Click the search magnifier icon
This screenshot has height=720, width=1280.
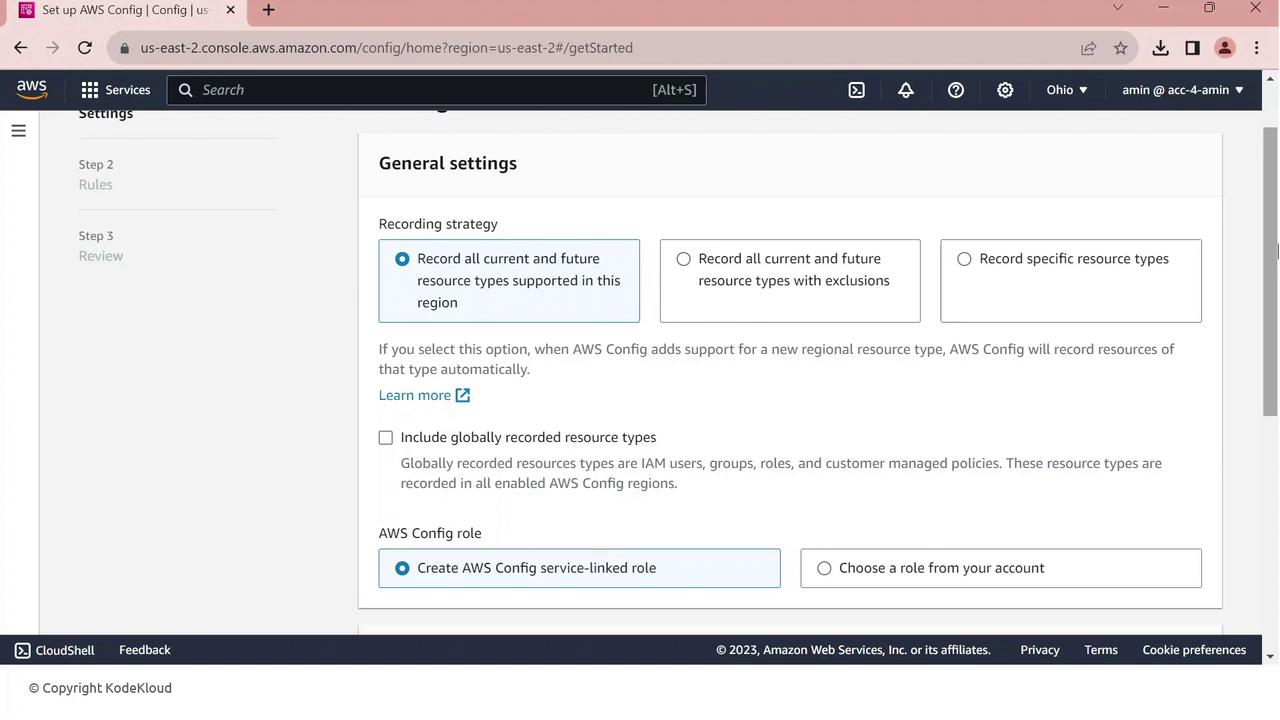pos(185,90)
